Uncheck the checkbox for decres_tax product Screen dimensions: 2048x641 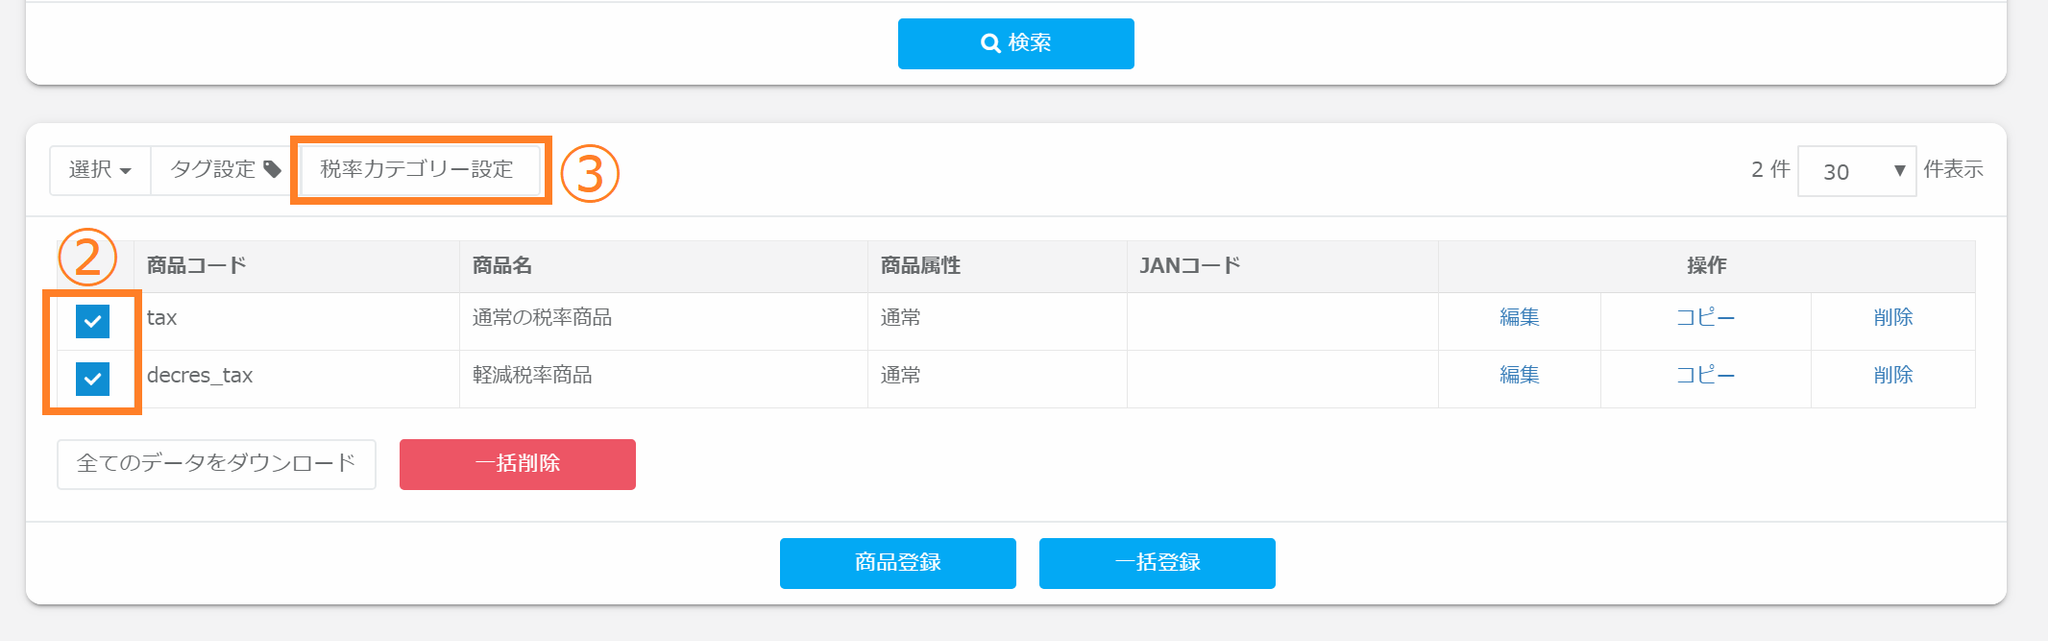[x=93, y=379]
